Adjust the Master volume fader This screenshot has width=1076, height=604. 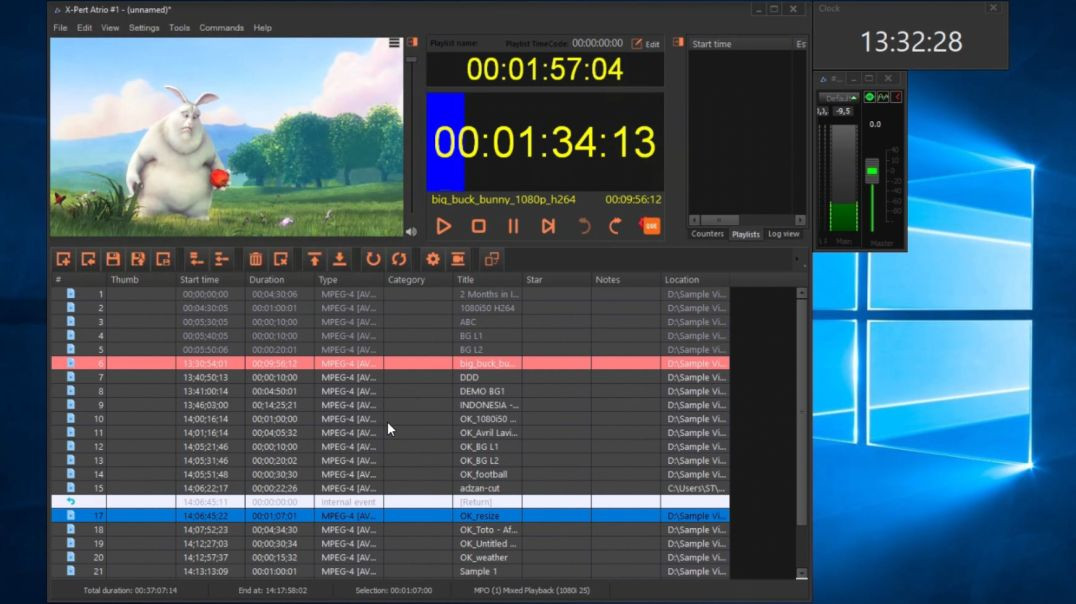coord(872,171)
